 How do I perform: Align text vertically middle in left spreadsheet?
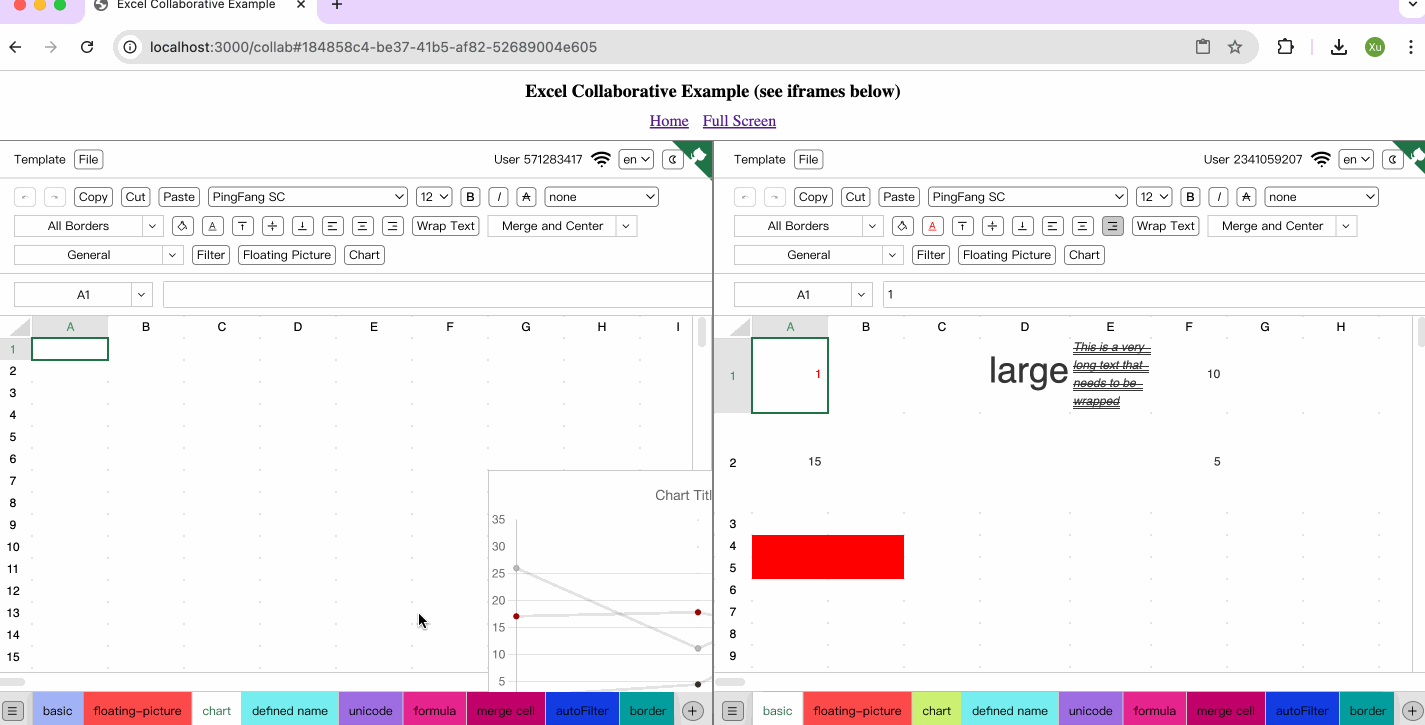click(x=272, y=226)
